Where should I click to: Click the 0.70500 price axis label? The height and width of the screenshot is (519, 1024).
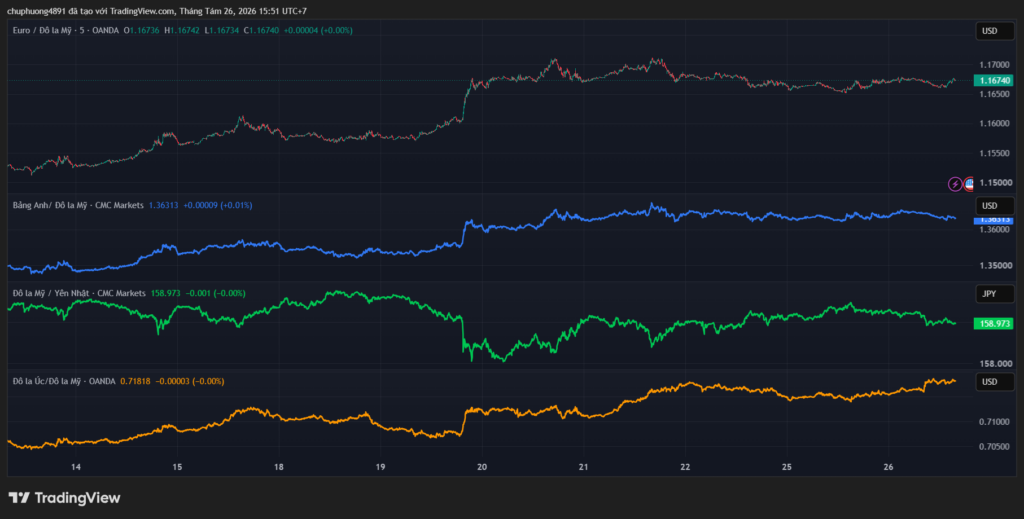[x=993, y=447]
